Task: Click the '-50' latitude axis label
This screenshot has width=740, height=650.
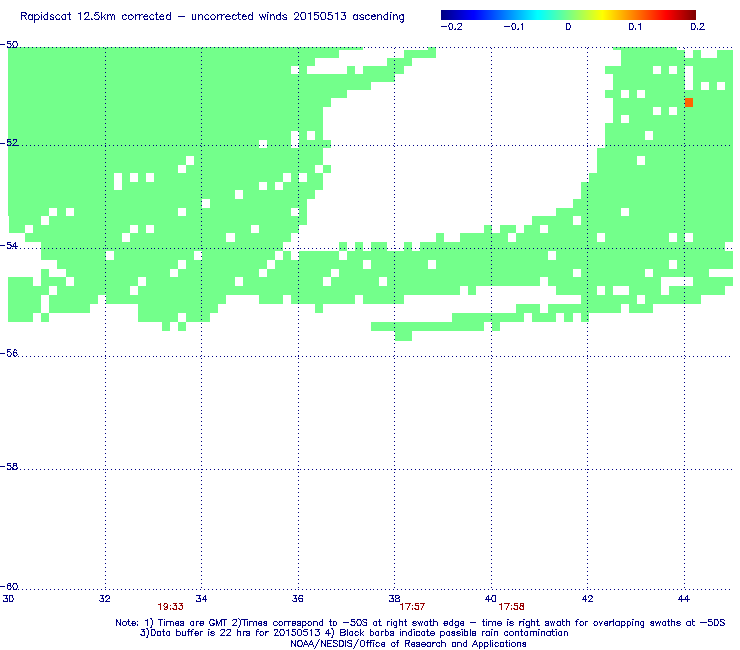Action: tap(9, 45)
